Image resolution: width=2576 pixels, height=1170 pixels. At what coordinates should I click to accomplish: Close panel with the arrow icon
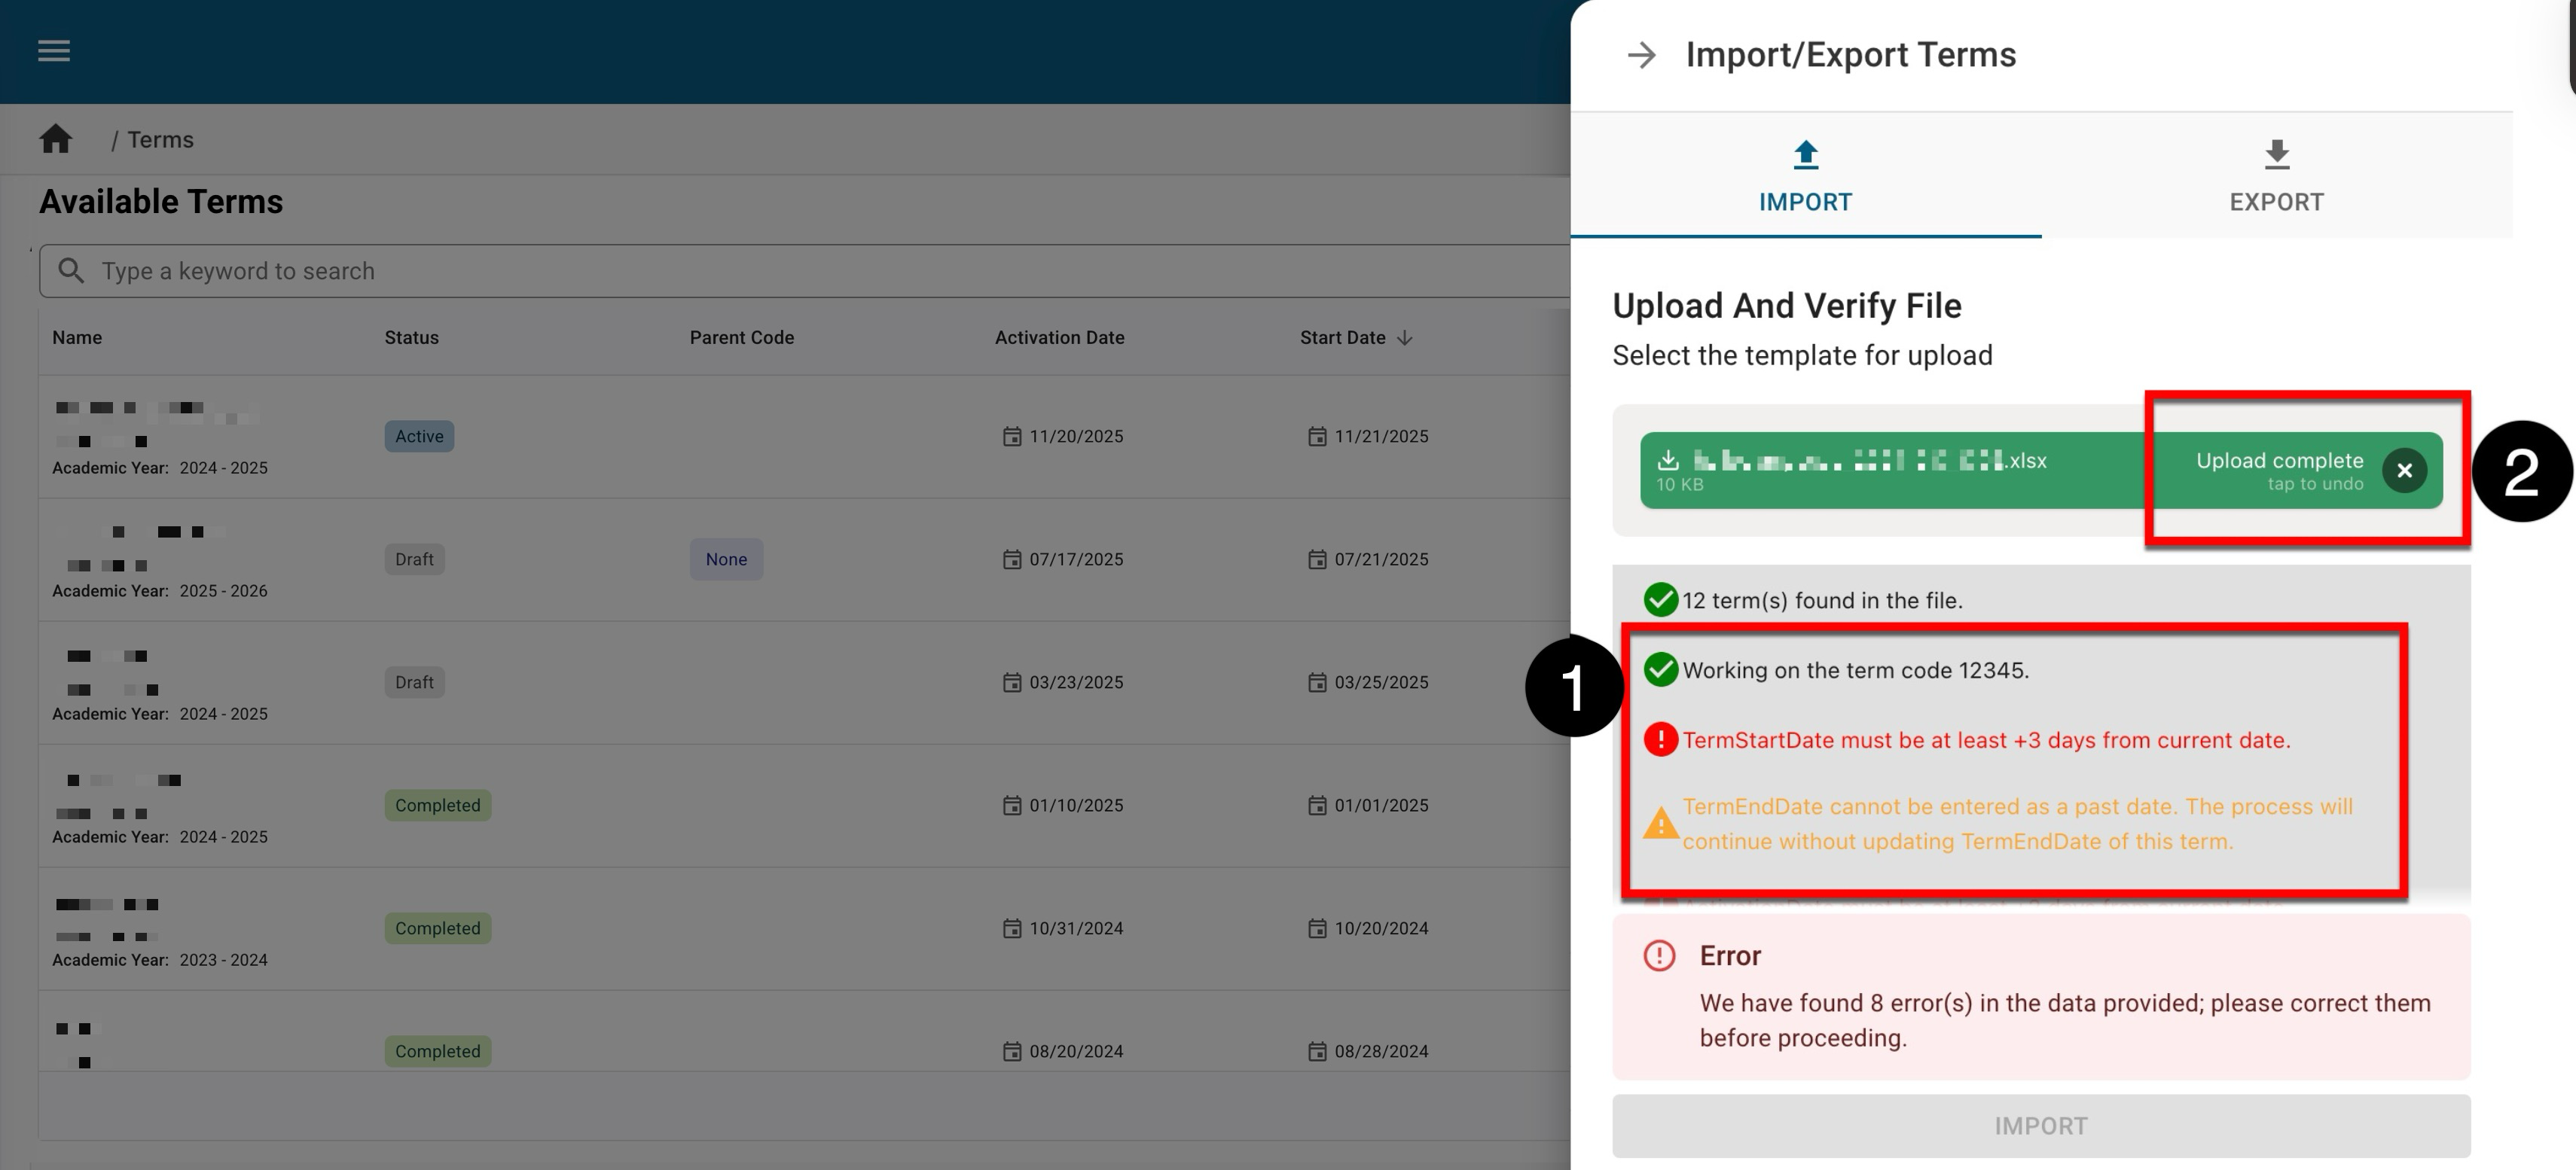[x=1641, y=55]
